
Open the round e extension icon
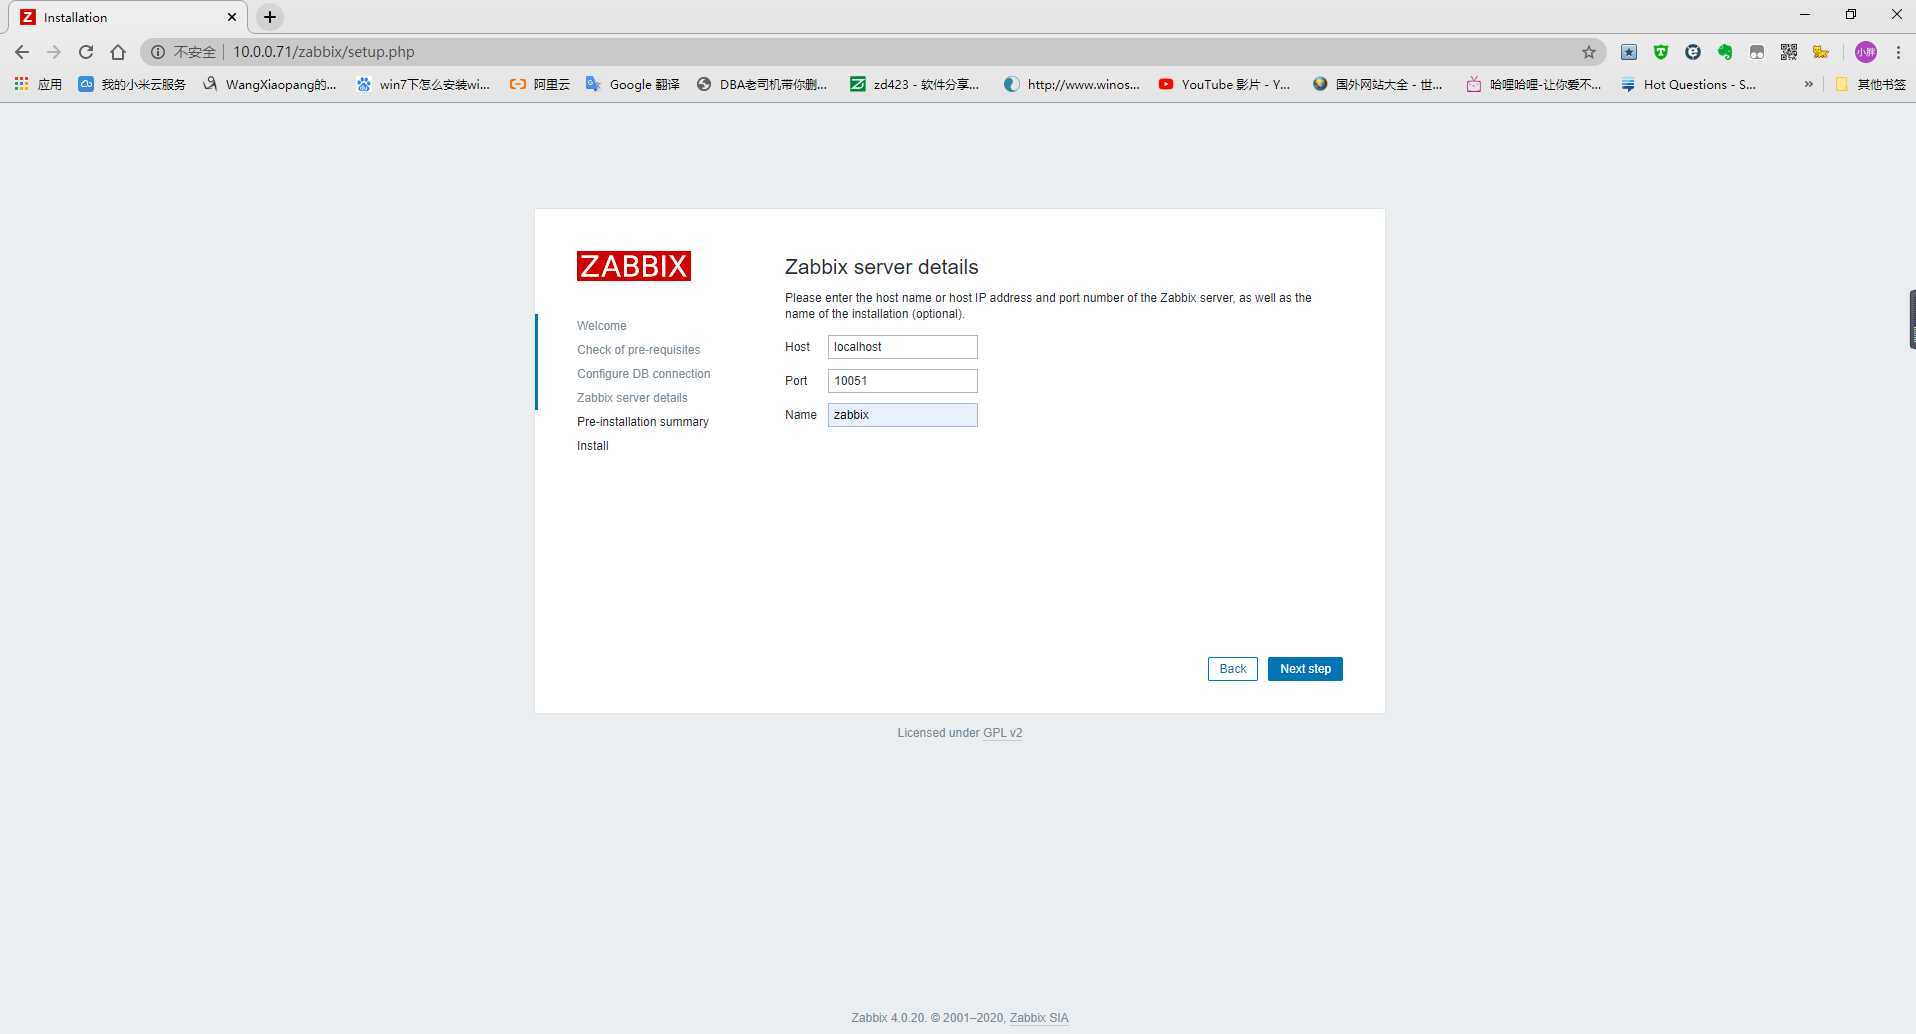(x=1693, y=52)
